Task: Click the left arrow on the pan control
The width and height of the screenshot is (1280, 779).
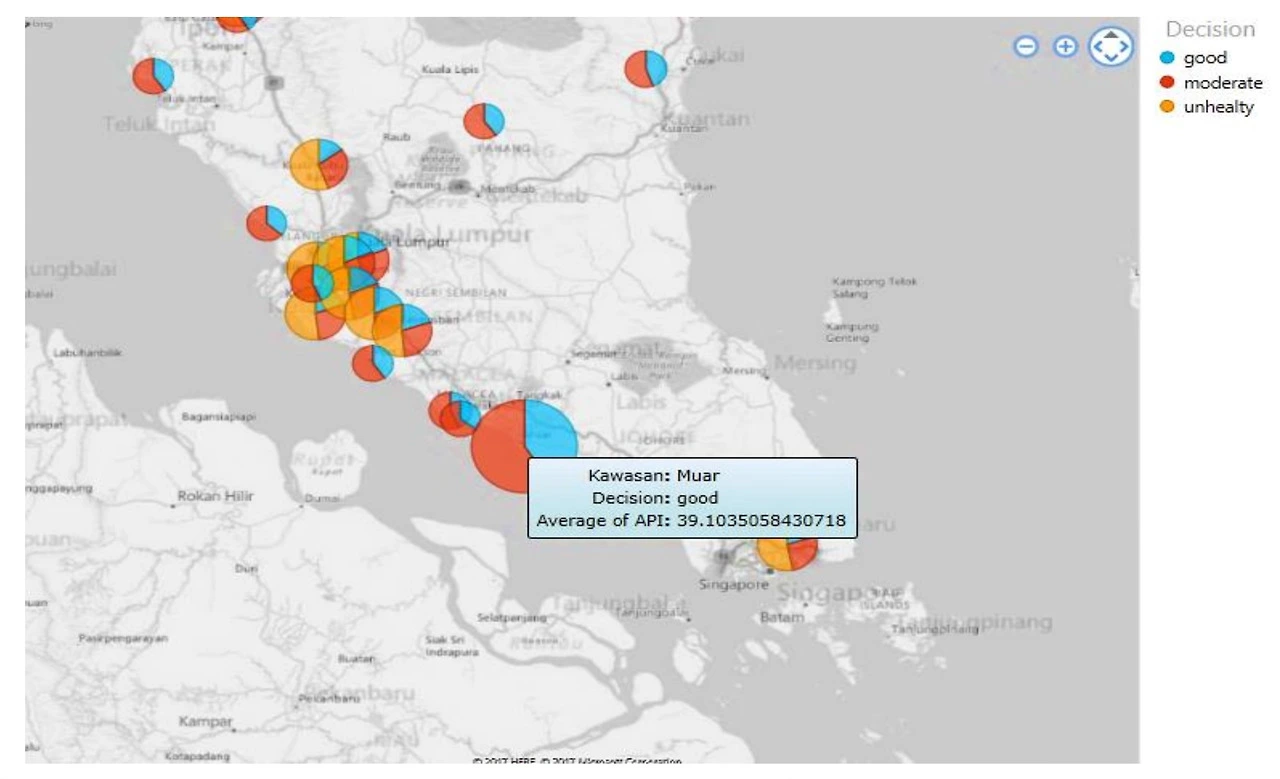Action: (x=1097, y=47)
